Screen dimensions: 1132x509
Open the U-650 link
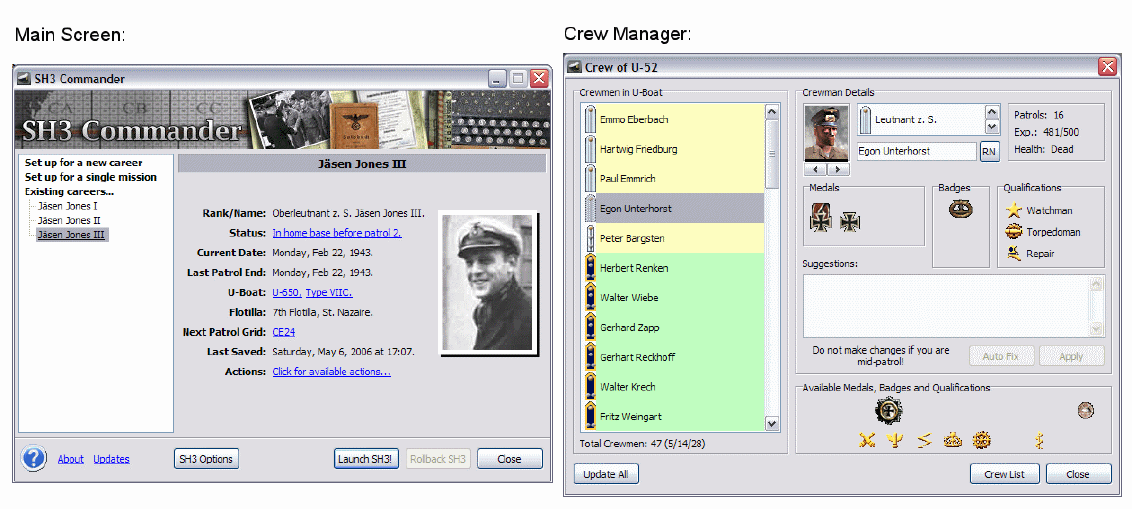287,292
